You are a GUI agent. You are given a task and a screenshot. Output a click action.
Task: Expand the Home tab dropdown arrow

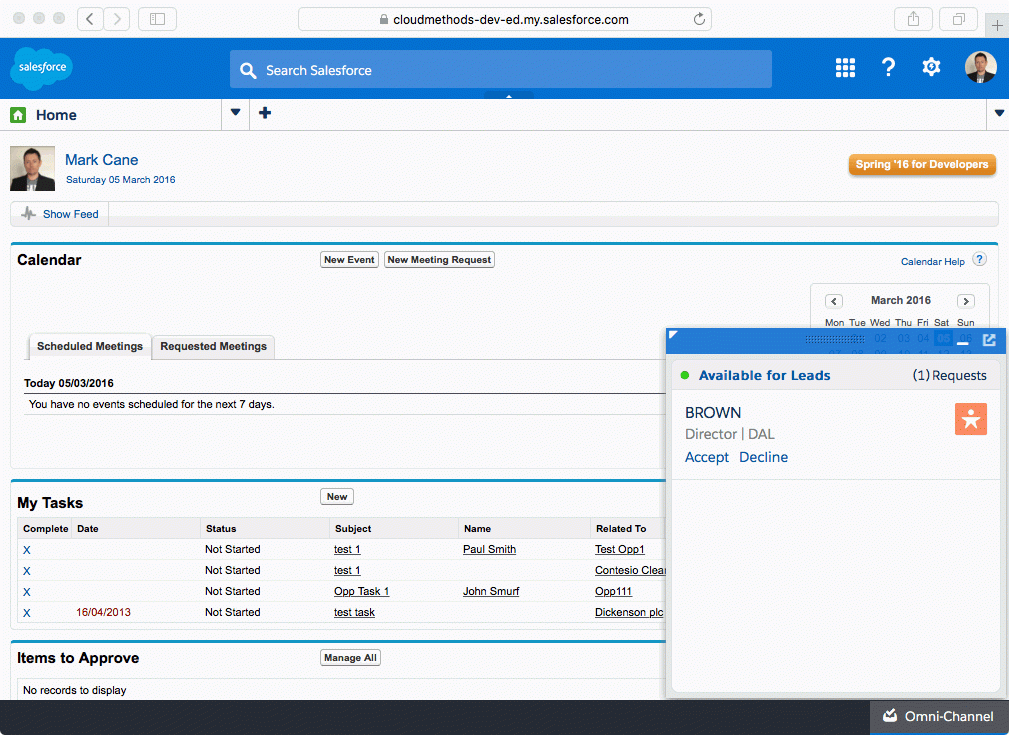[236, 113]
